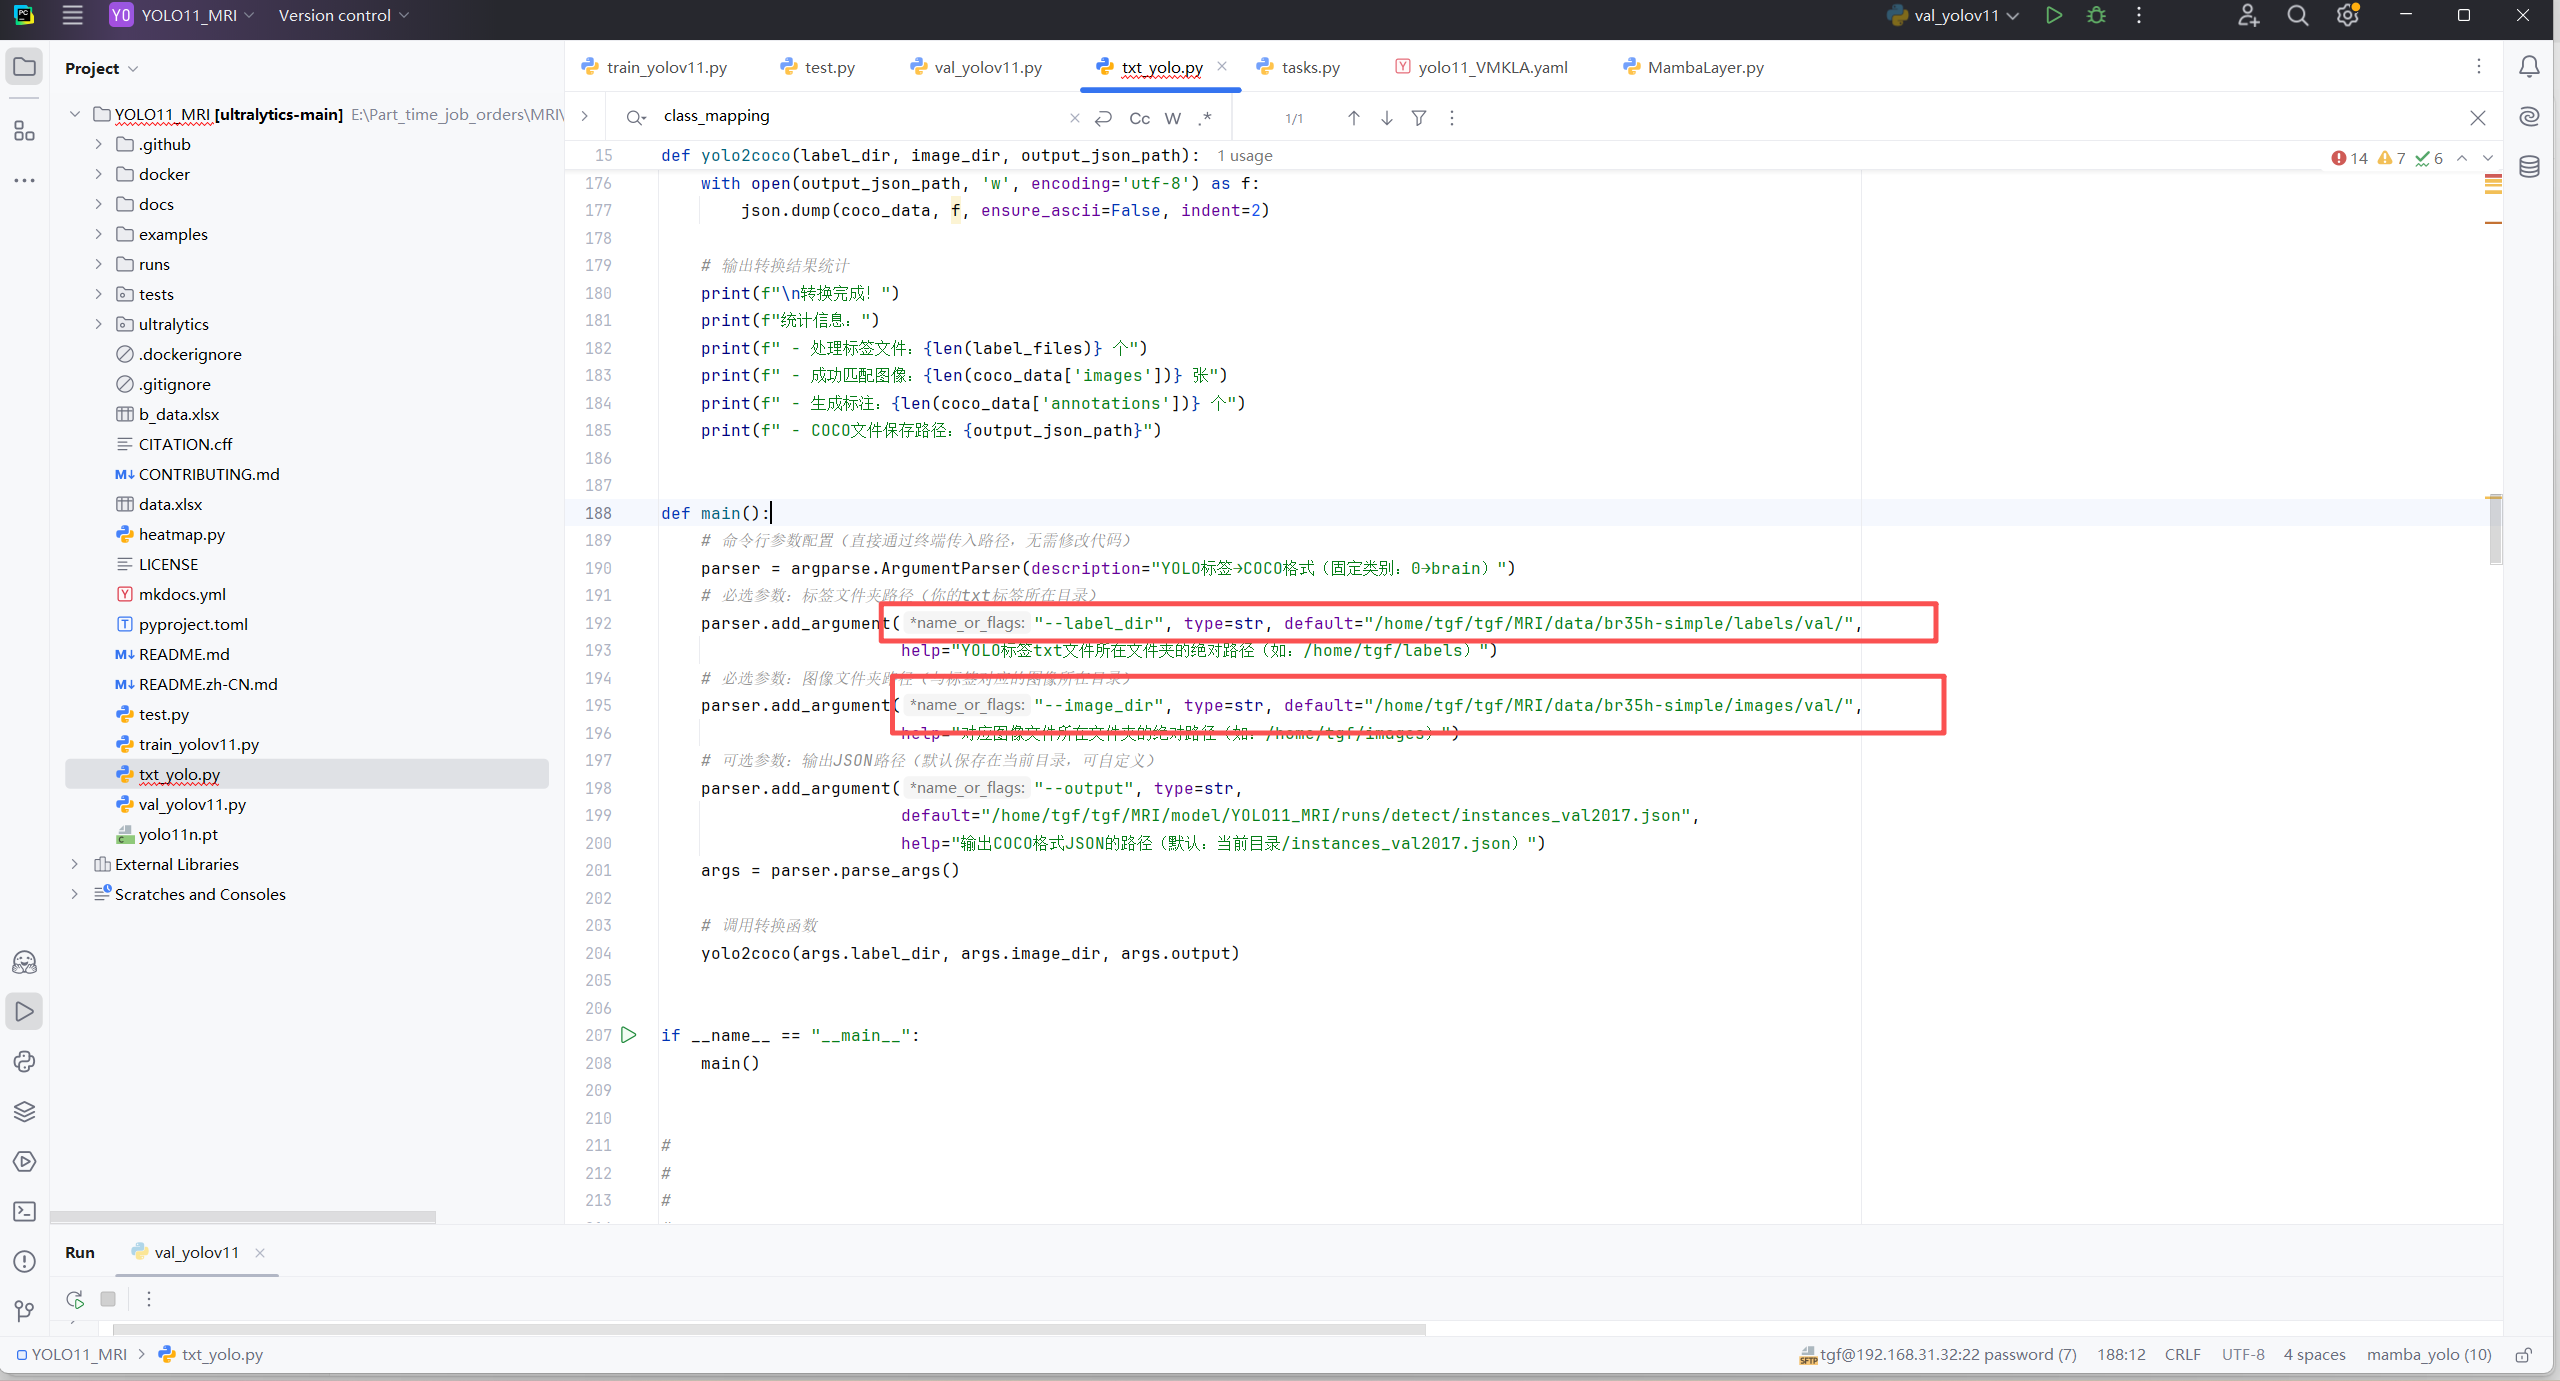Click the CRLF line separator widget
Viewport: 2560px width, 1381px height.
(2182, 1354)
